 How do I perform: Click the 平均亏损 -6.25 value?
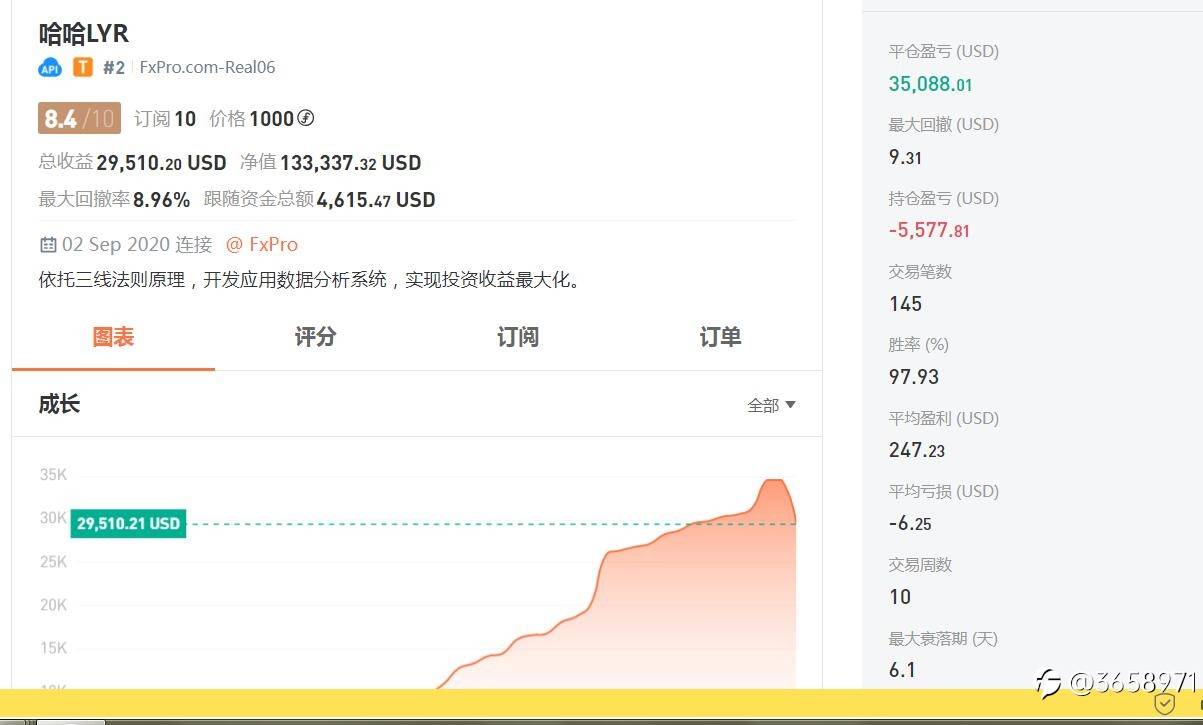(910, 523)
